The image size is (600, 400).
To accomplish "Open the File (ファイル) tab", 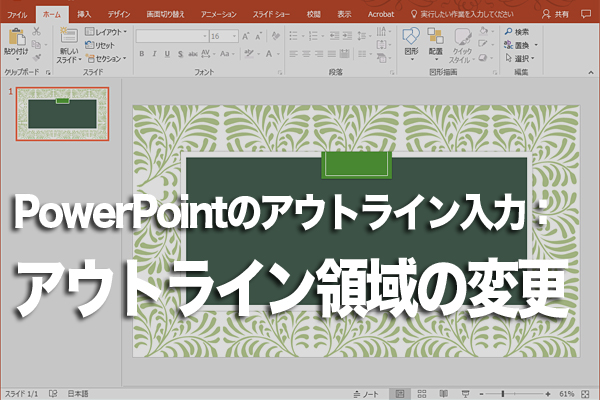I will click(17, 15).
